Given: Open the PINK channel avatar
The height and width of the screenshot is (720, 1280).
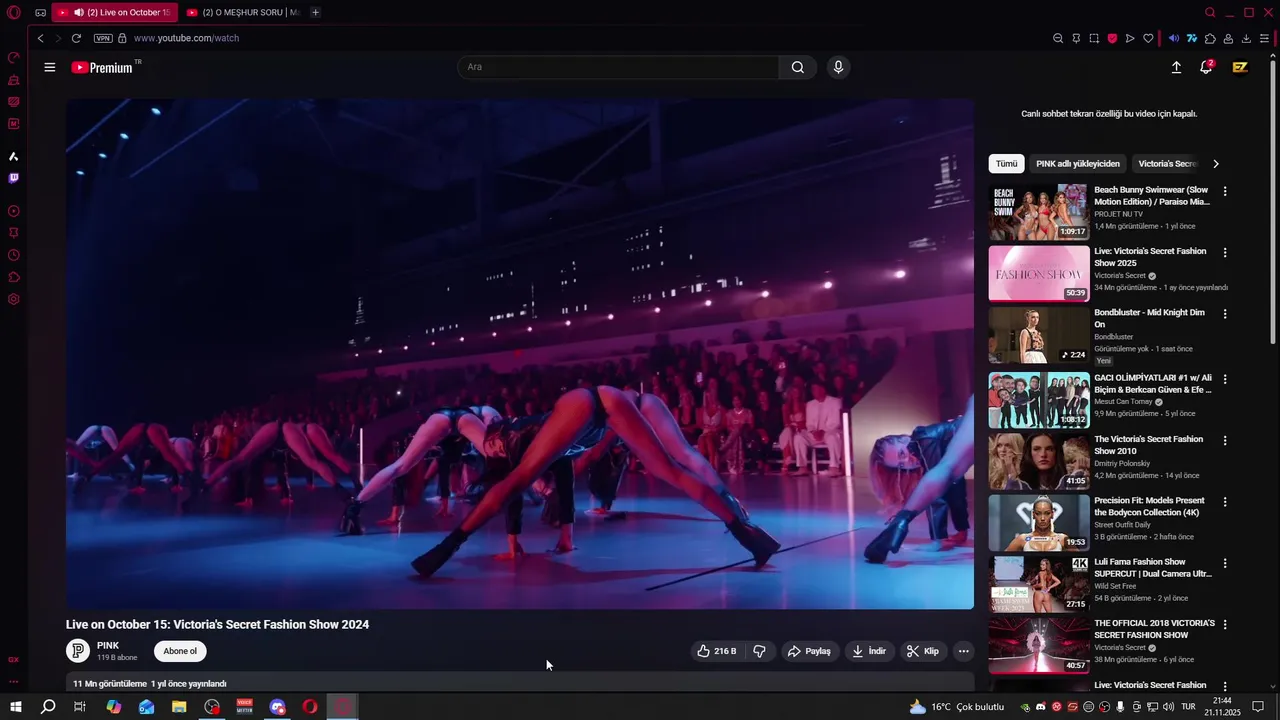Looking at the screenshot, I should click(x=78, y=651).
